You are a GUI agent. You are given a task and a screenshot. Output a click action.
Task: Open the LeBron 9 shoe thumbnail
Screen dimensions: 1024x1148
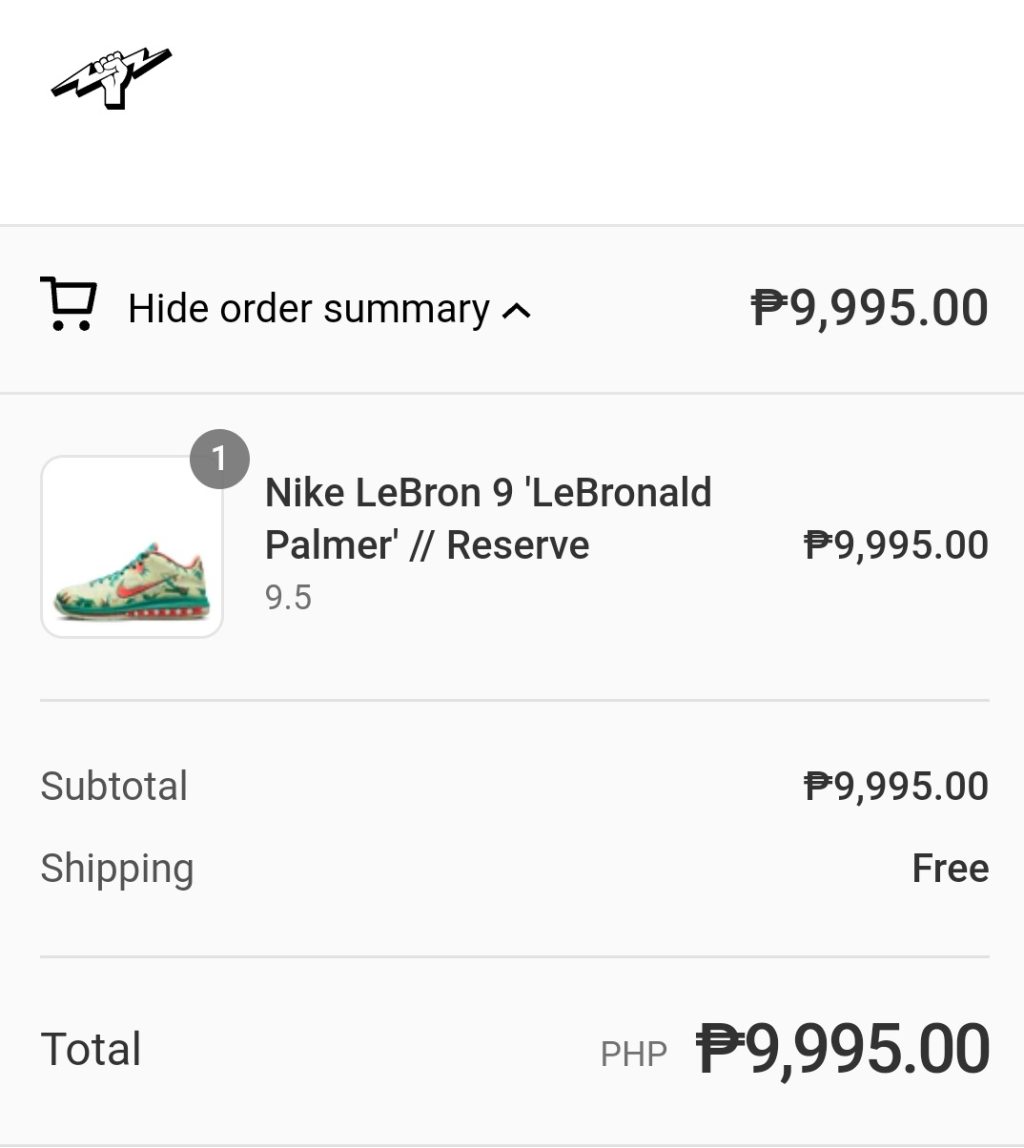click(x=131, y=546)
